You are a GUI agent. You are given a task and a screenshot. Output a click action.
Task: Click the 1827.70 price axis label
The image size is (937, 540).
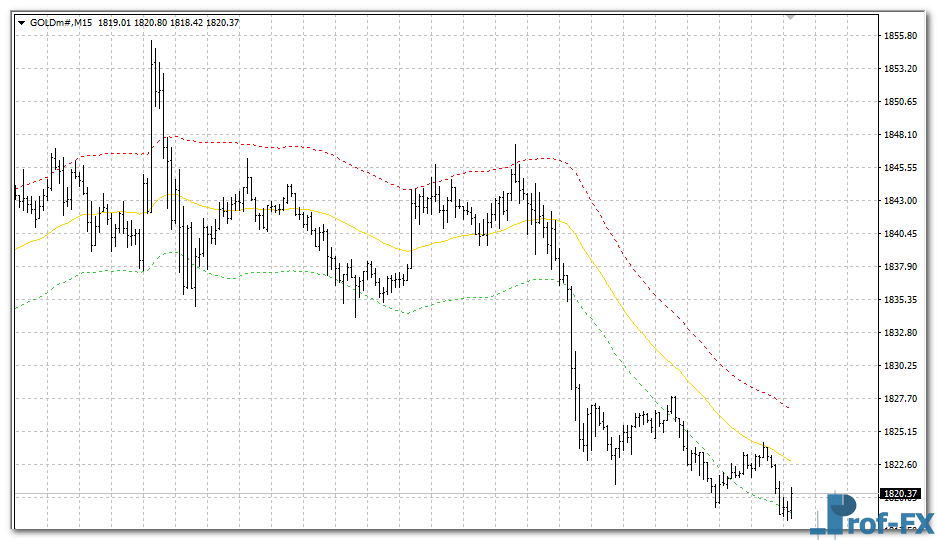tap(901, 399)
